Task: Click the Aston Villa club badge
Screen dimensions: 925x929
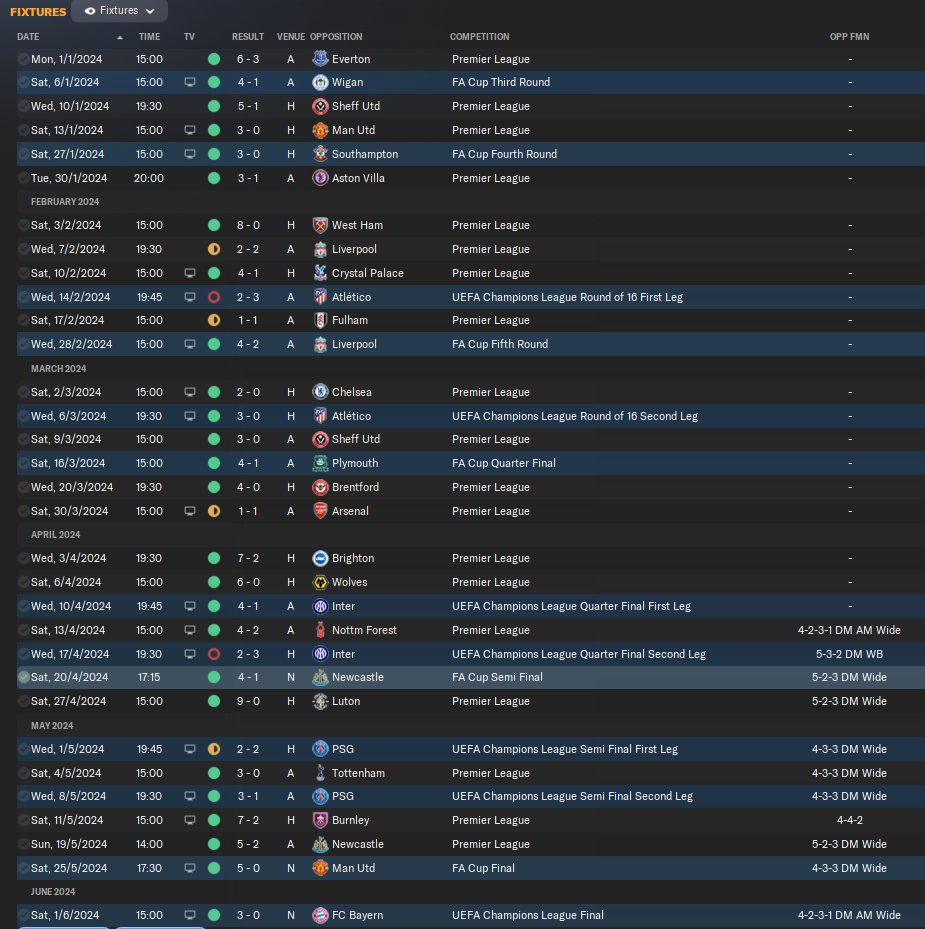Action: pos(320,178)
